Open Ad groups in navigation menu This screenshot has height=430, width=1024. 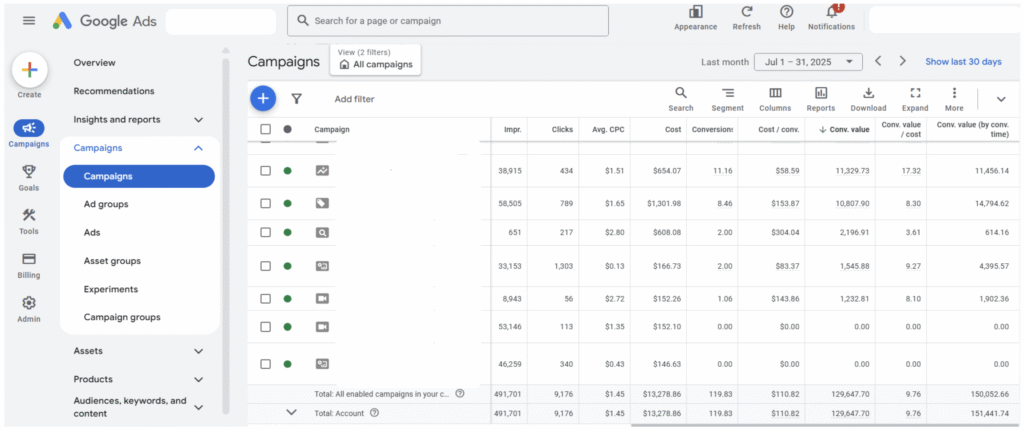[x=106, y=204]
